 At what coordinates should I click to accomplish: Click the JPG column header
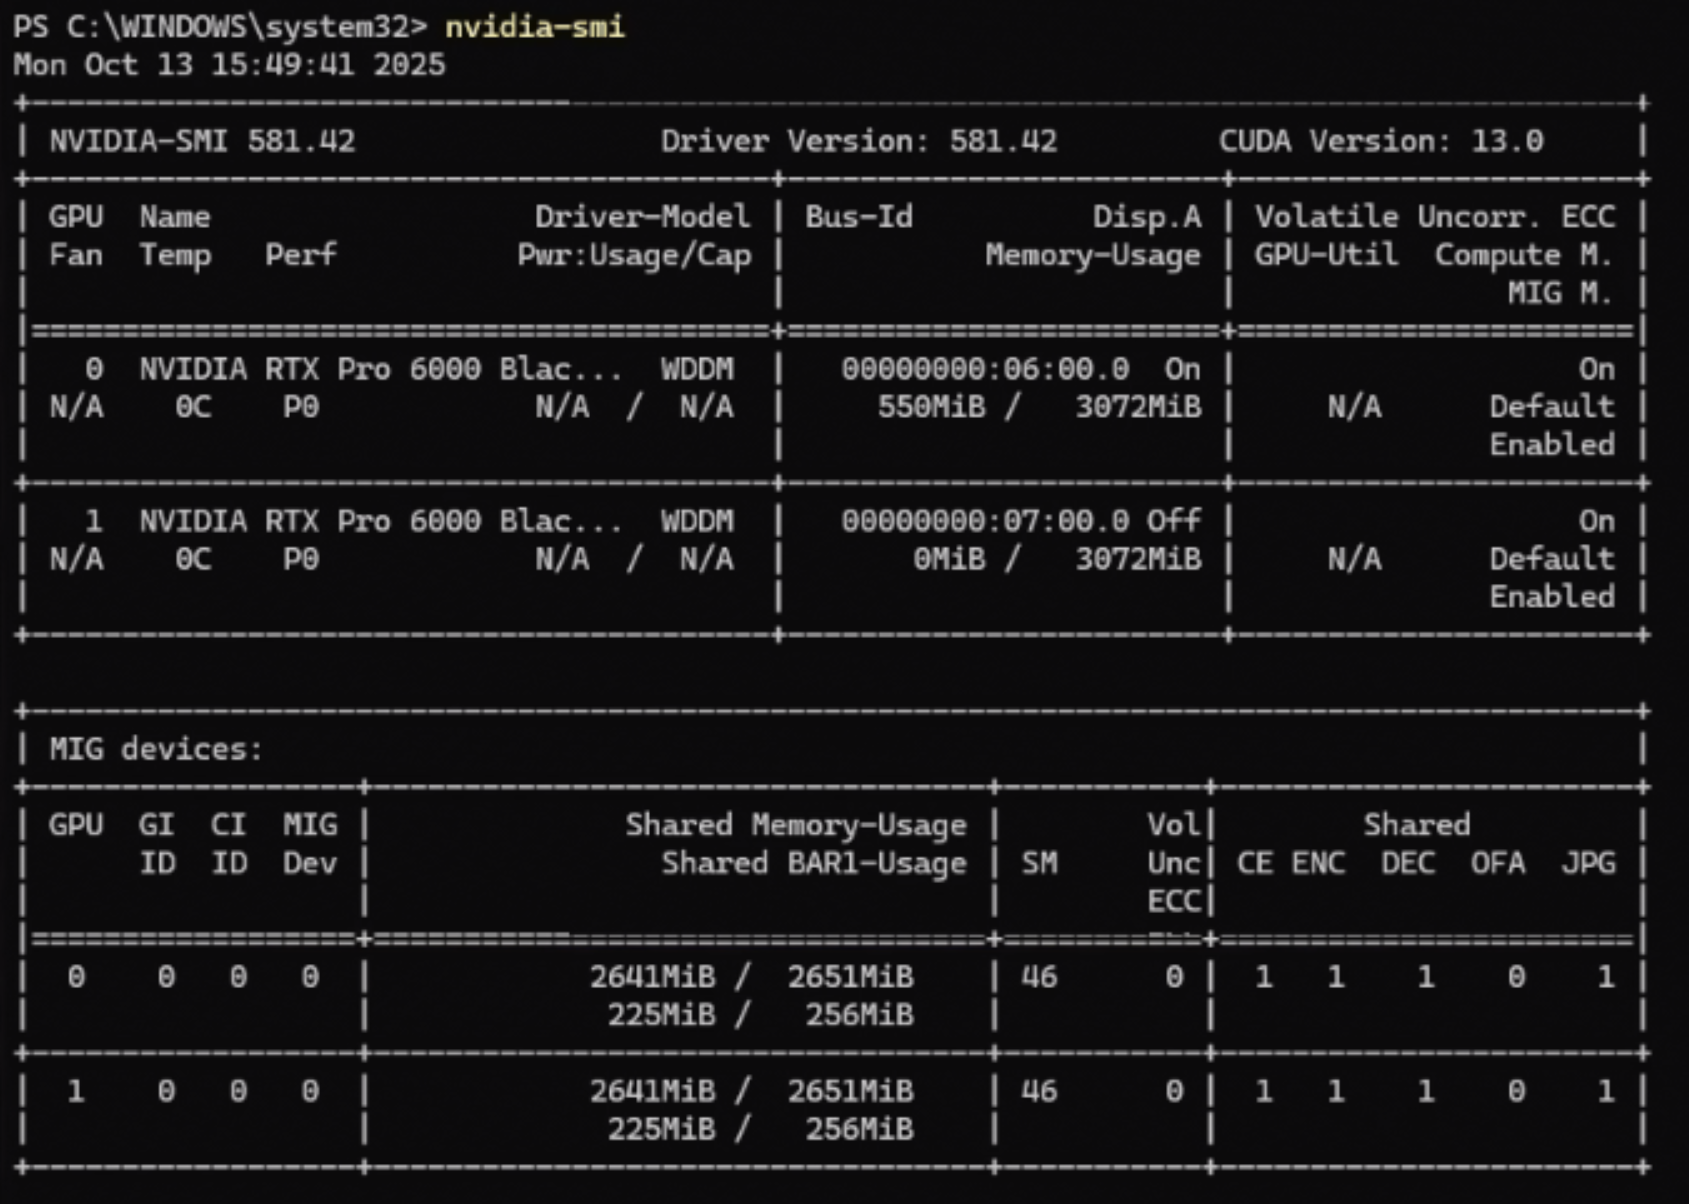tap(1588, 863)
